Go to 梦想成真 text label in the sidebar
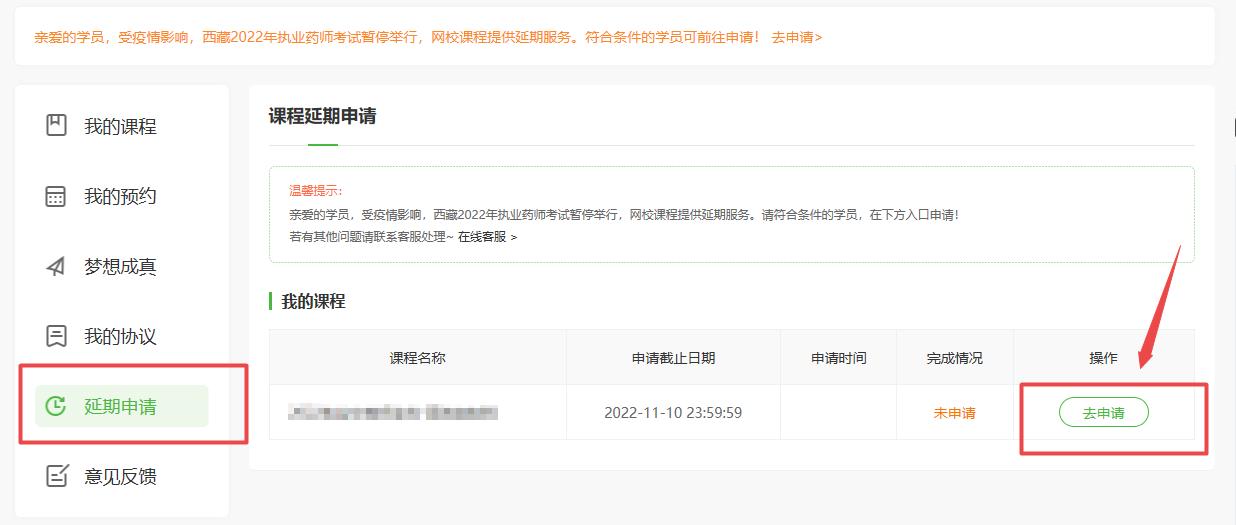 (120, 267)
